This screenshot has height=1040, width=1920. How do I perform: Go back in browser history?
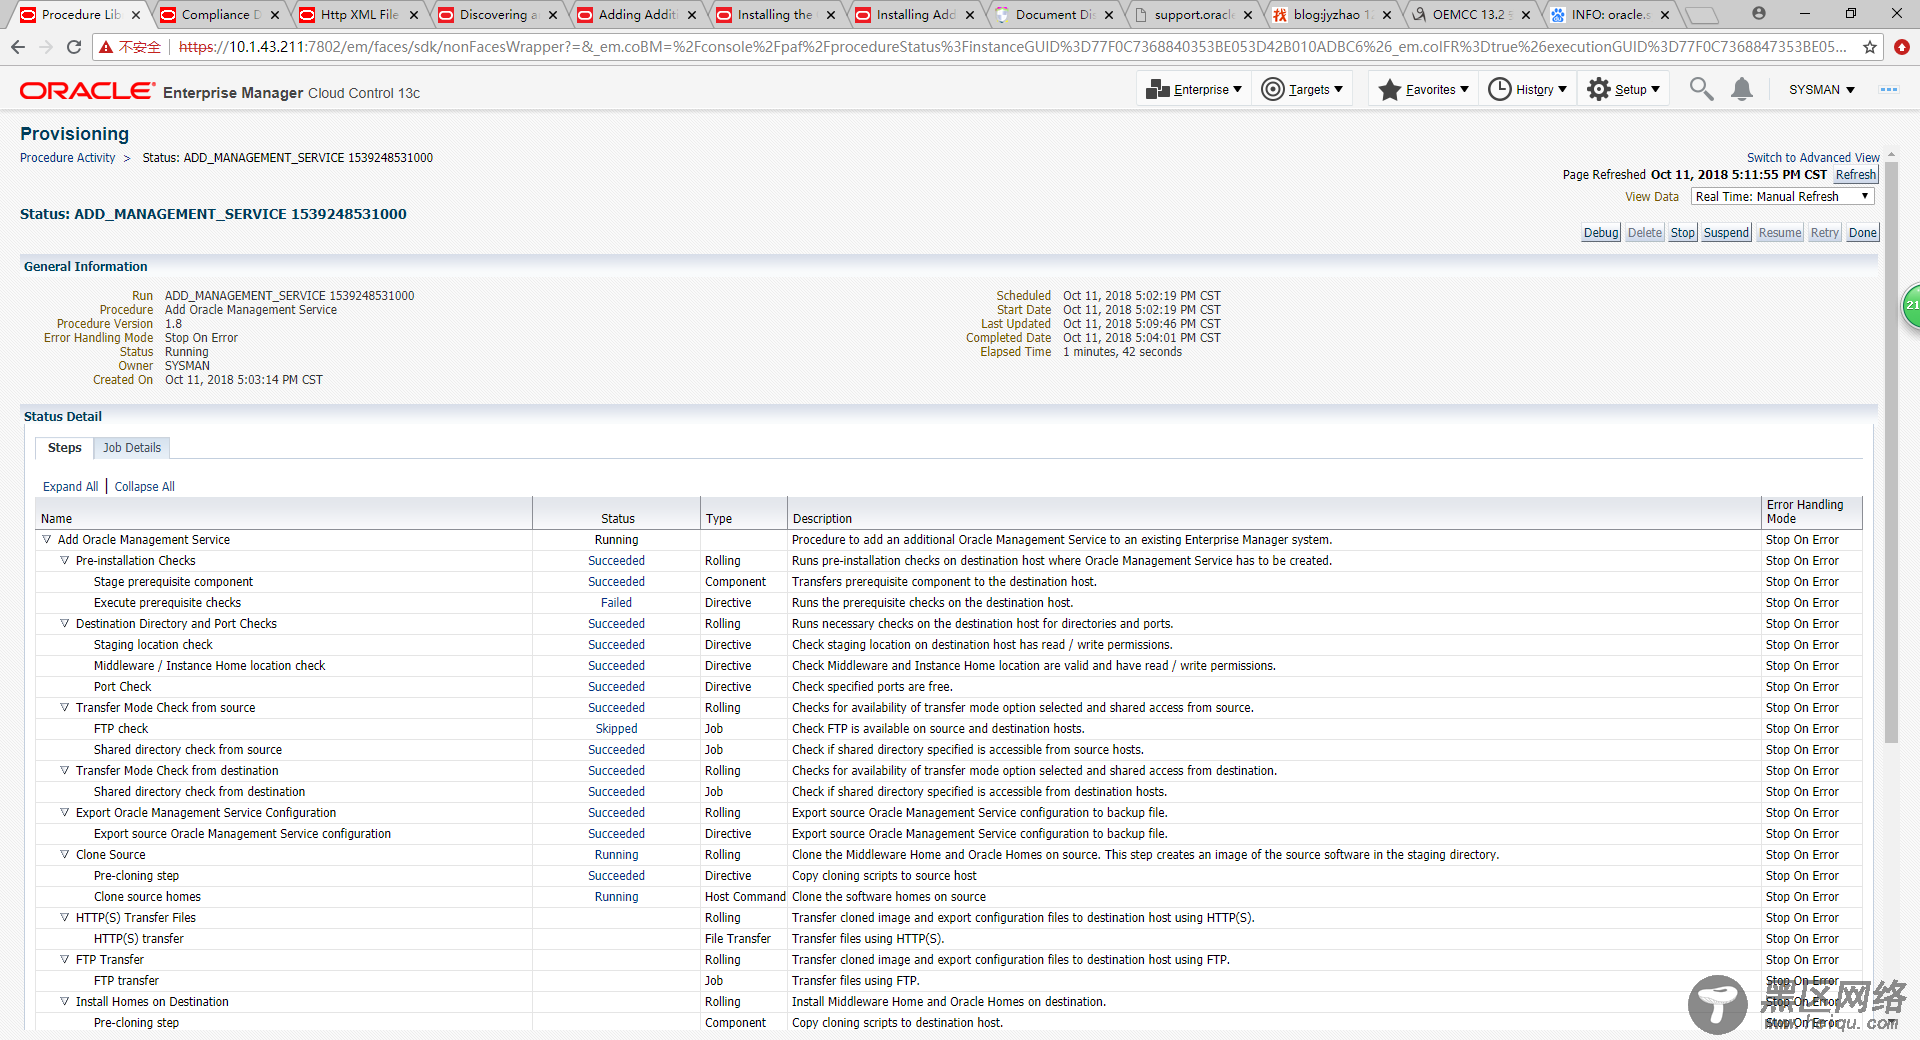(x=18, y=47)
